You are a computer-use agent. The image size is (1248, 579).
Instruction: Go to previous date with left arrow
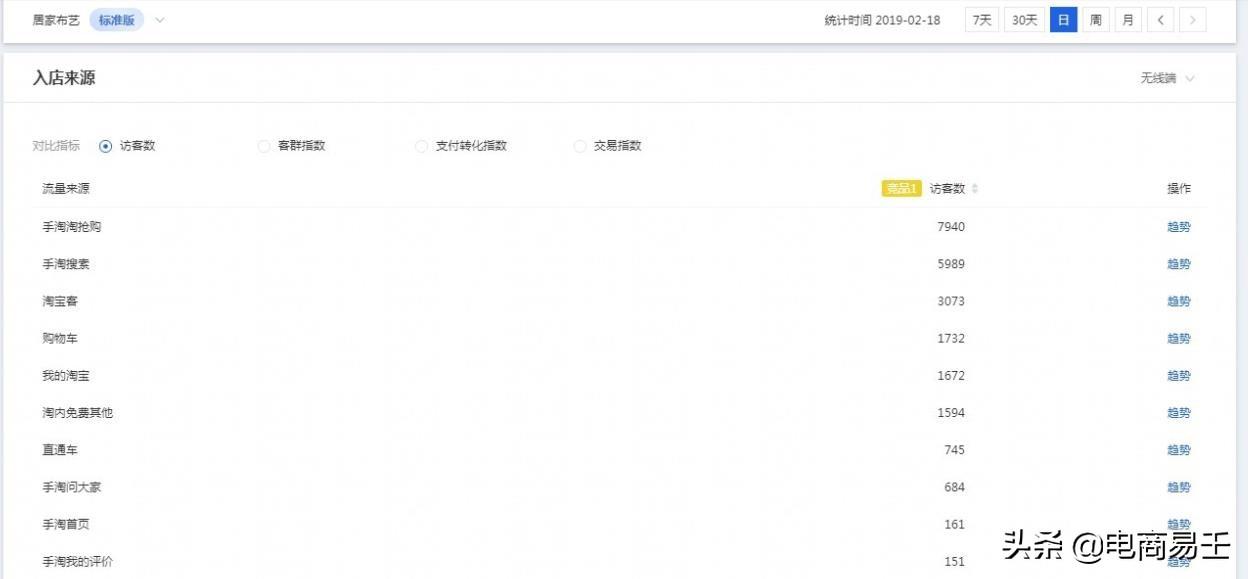[1160, 20]
